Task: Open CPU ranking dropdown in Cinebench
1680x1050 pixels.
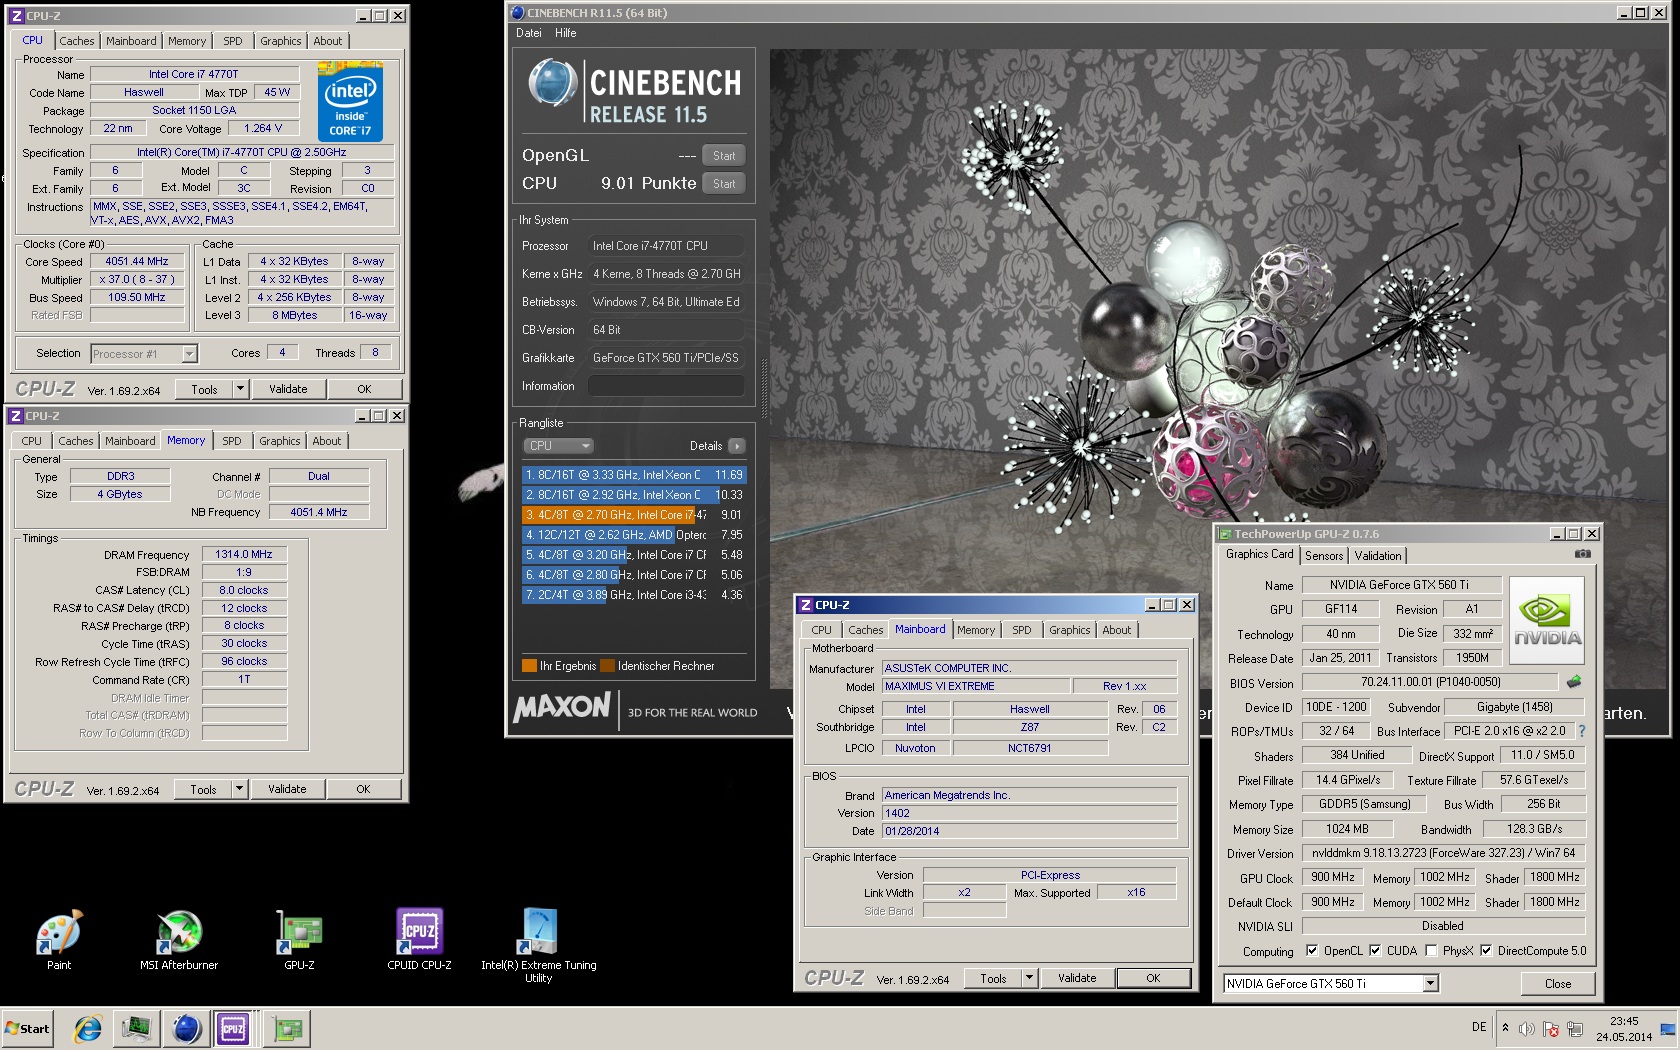Action: pyautogui.click(x=558, y=446)
